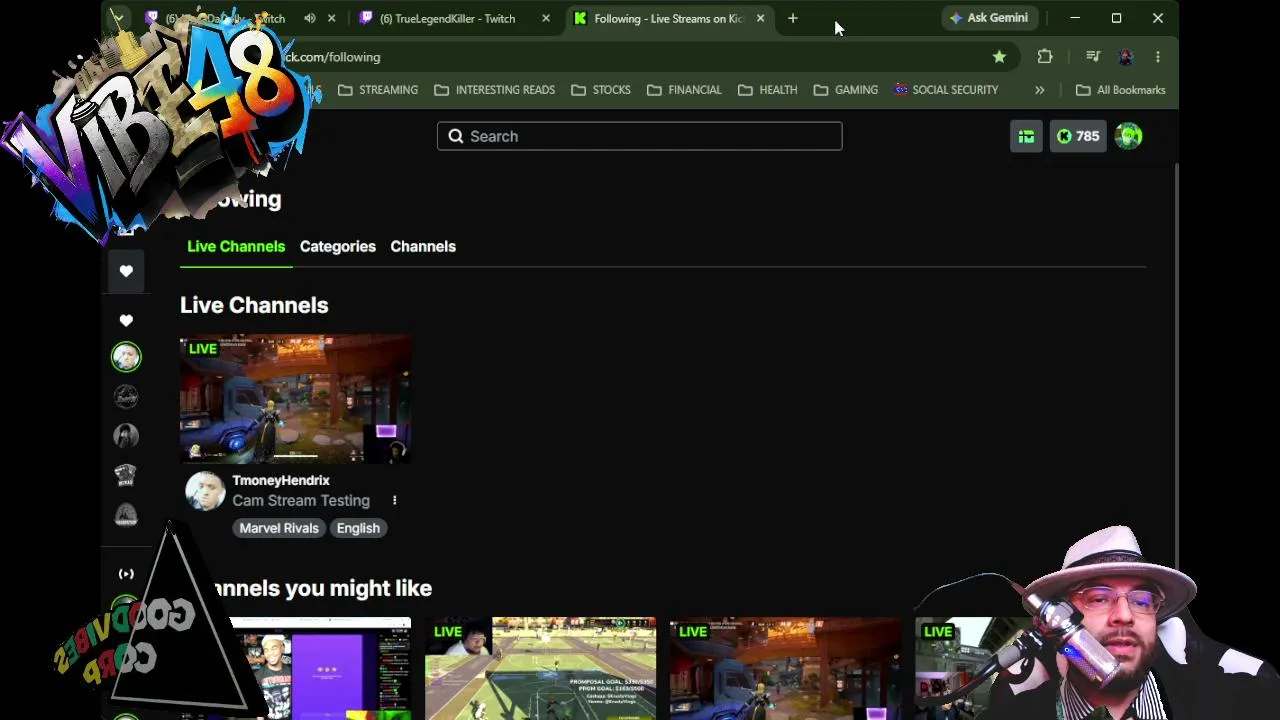Close the TrueLegendKiller Twitch tab
Image resolution: width=1280 pixels, height=720 pixels.
546,18
